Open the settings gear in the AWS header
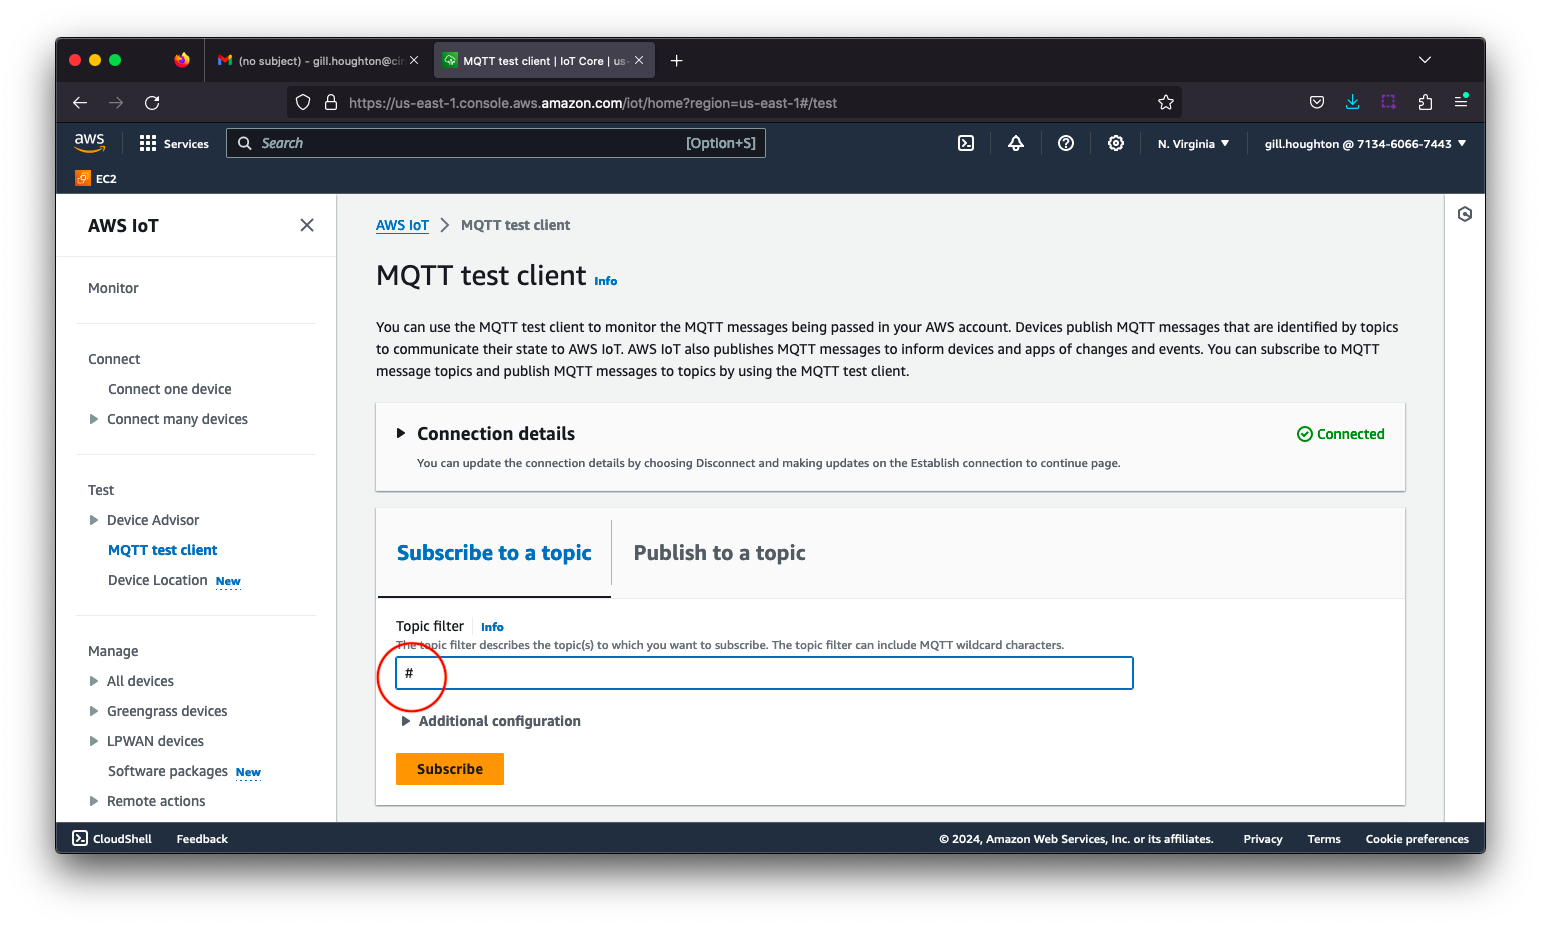Screen dimensions: 1541x927 (x=1116, y=143)
